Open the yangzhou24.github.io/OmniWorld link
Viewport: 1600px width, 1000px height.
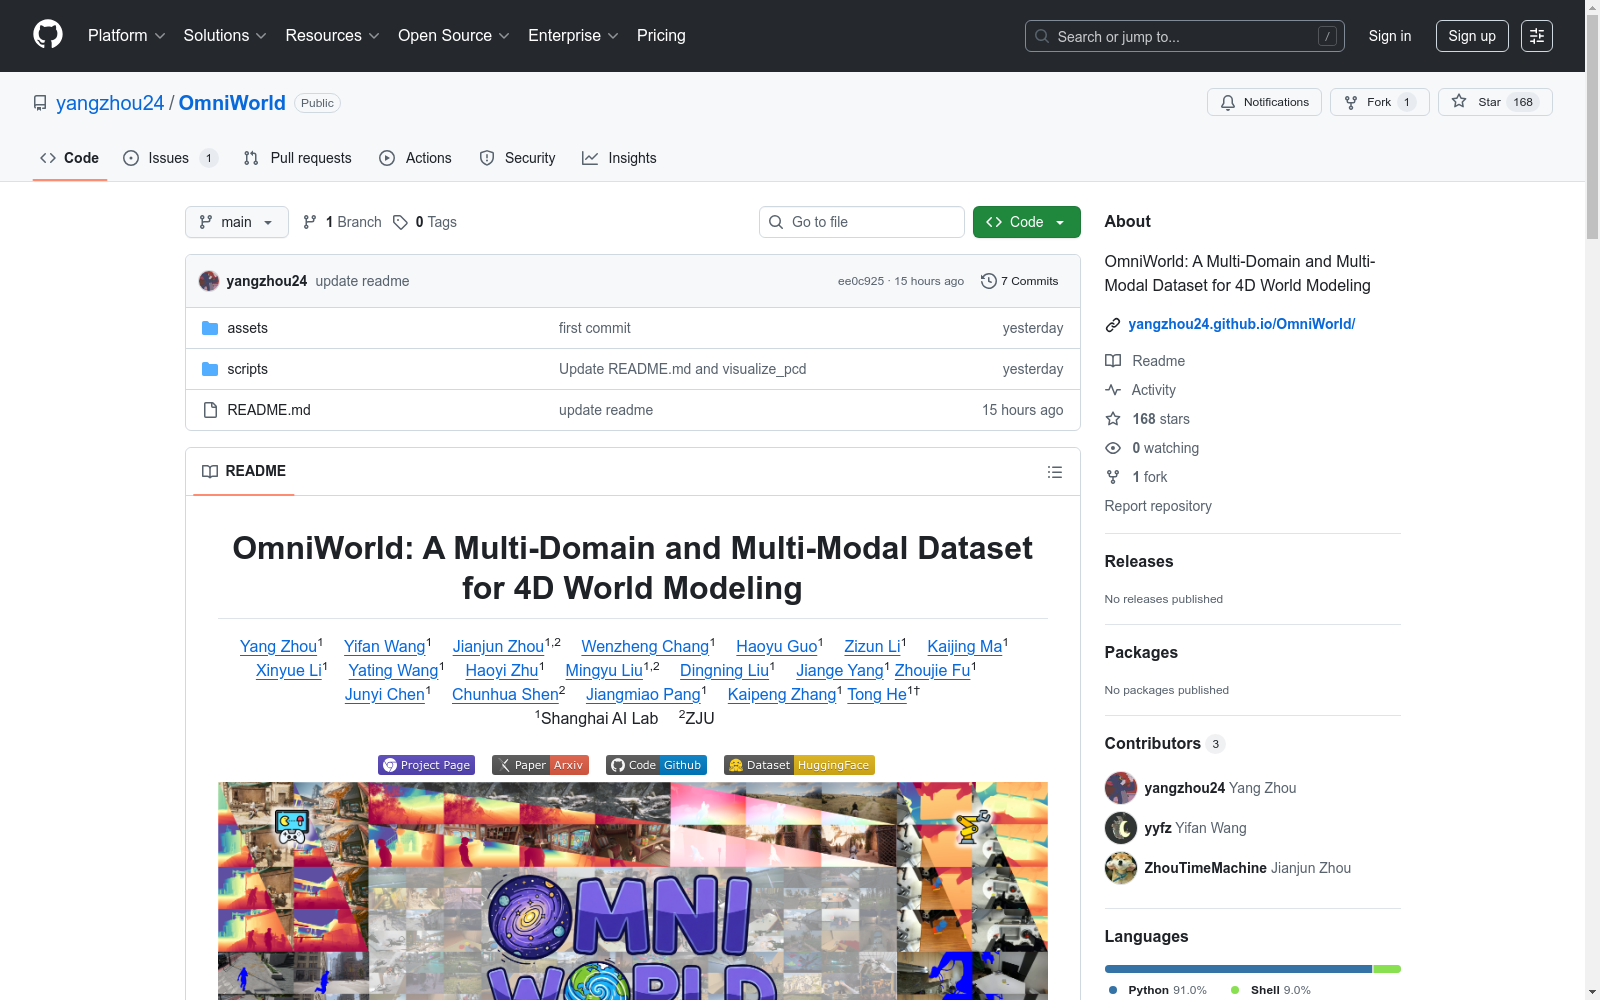[1241, 324]
